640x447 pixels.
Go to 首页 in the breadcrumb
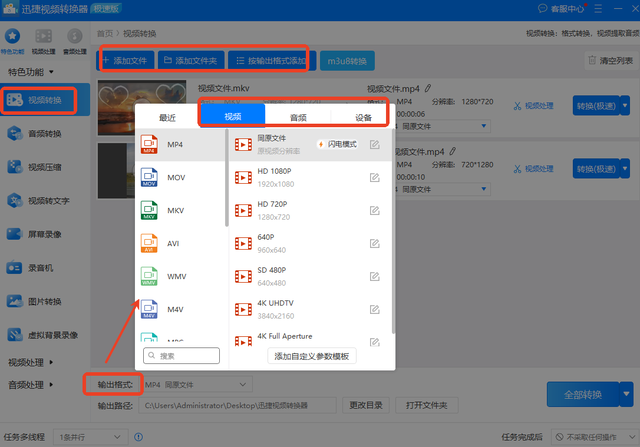click(104, 33)
